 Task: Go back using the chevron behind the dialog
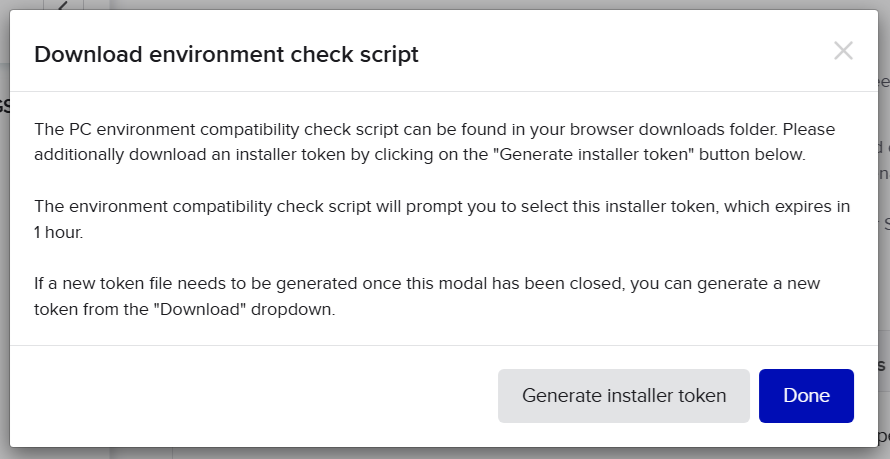(x=63, y=7)
